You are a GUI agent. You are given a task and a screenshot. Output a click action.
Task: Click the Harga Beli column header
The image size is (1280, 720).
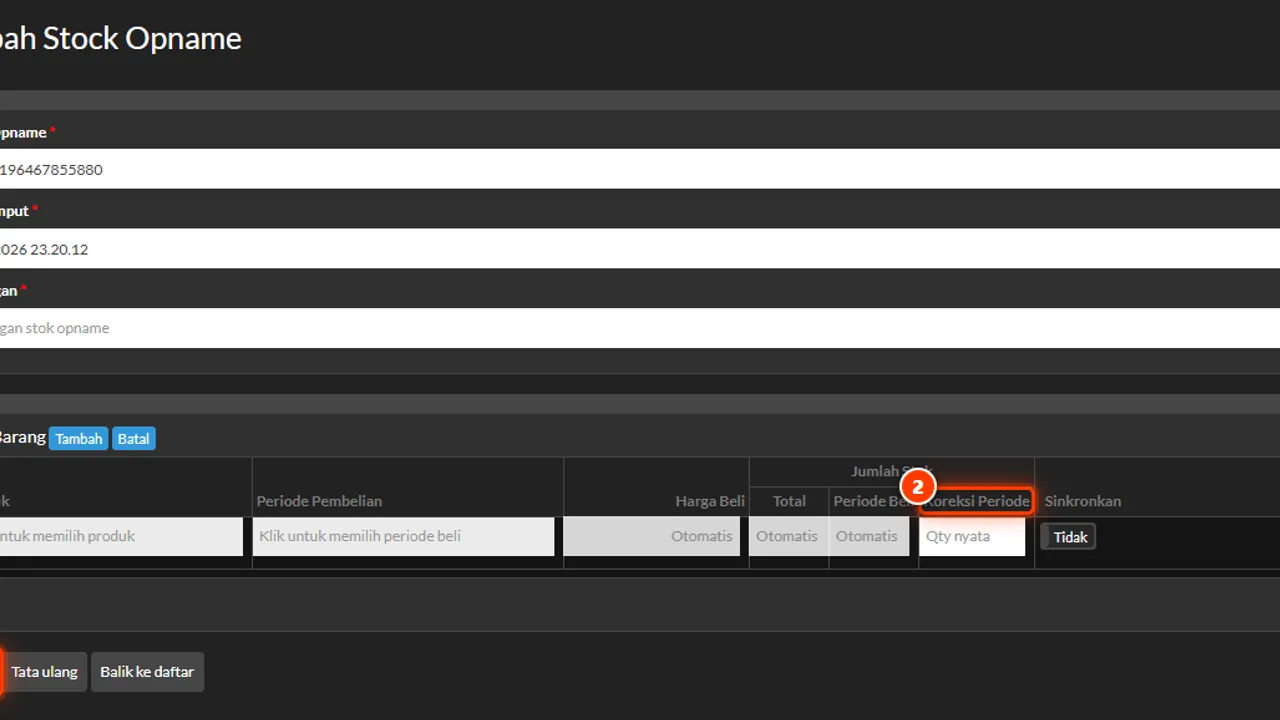pos(710,501)
